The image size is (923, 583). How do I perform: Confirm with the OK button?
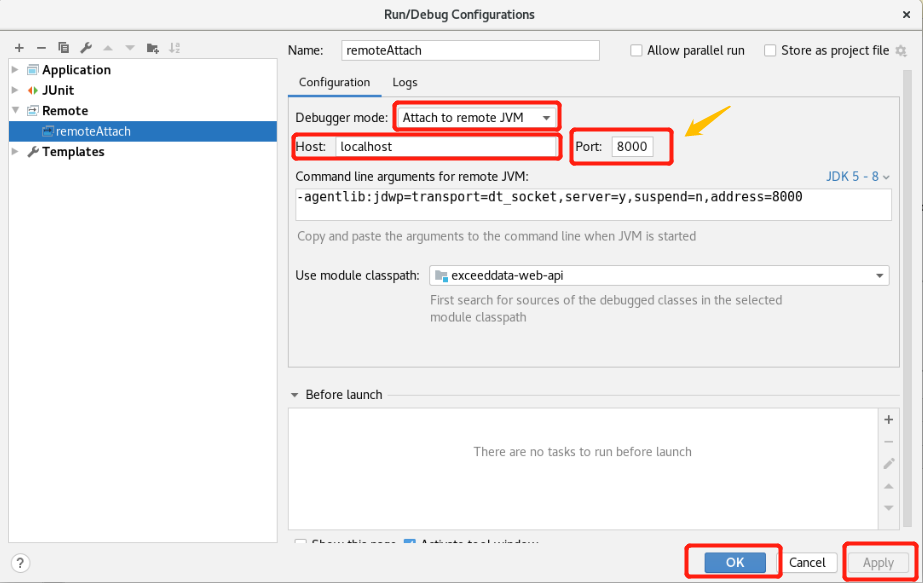[735, 562]
